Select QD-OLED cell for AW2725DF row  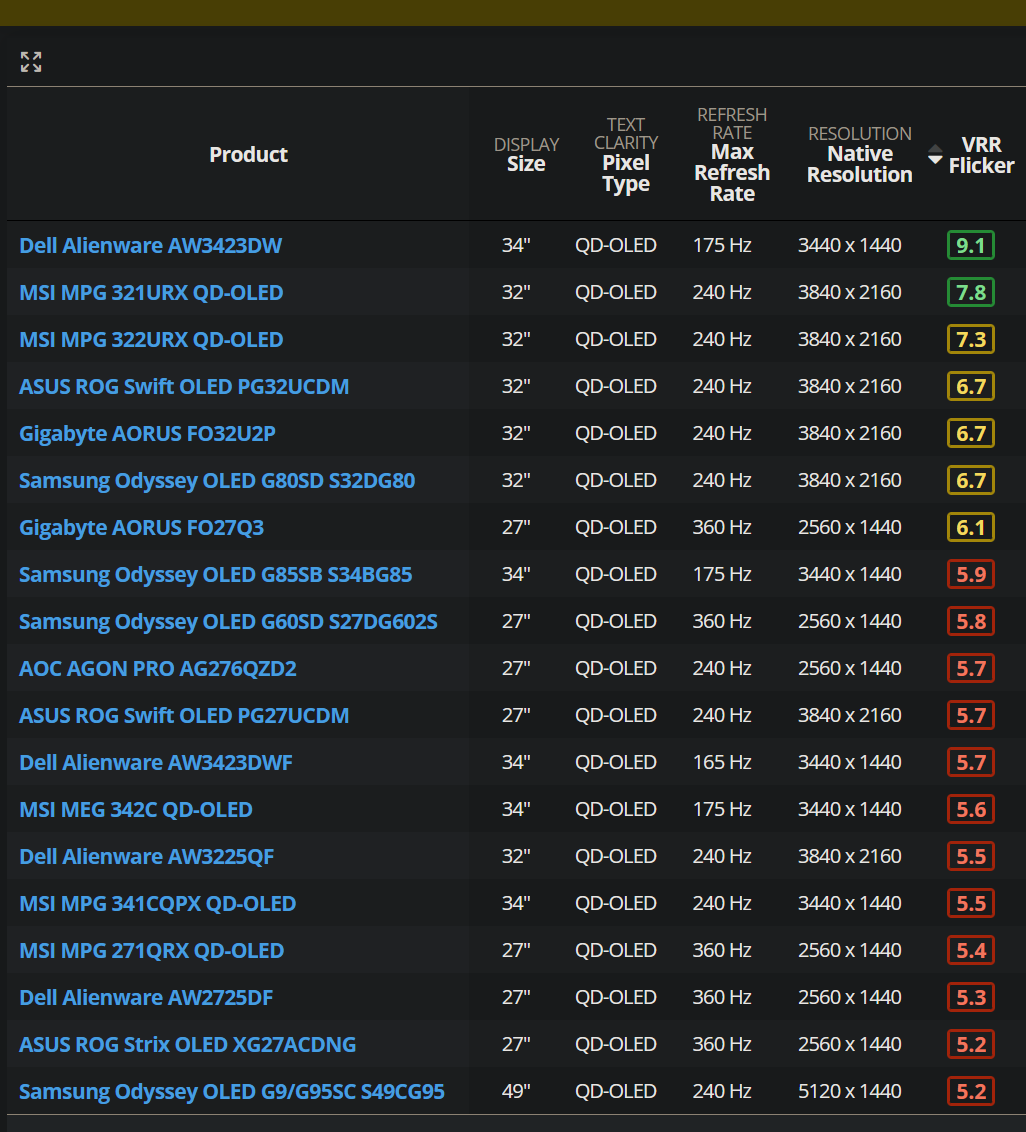point(616,997)
